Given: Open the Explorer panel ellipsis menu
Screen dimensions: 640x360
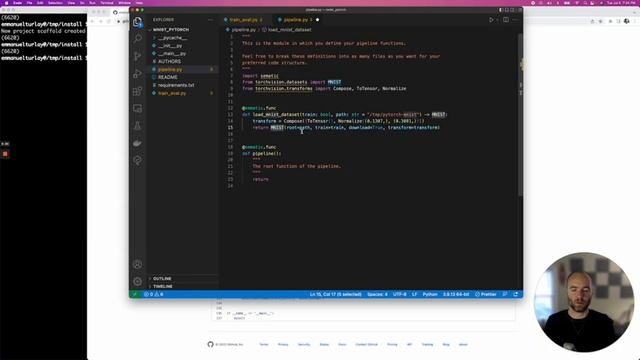Looking at the screenshot, I should [210, 20].
